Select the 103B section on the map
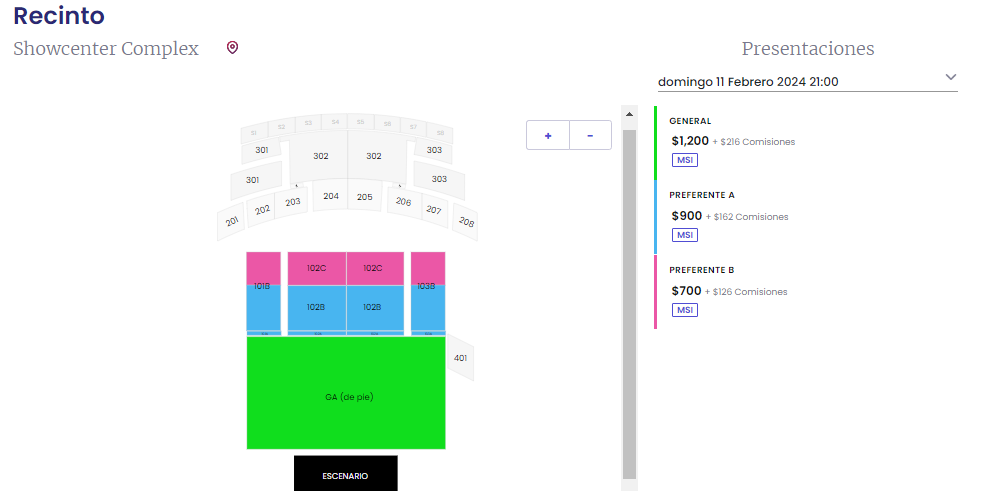Screen dimensions: 1003x491 coord(428,308)
